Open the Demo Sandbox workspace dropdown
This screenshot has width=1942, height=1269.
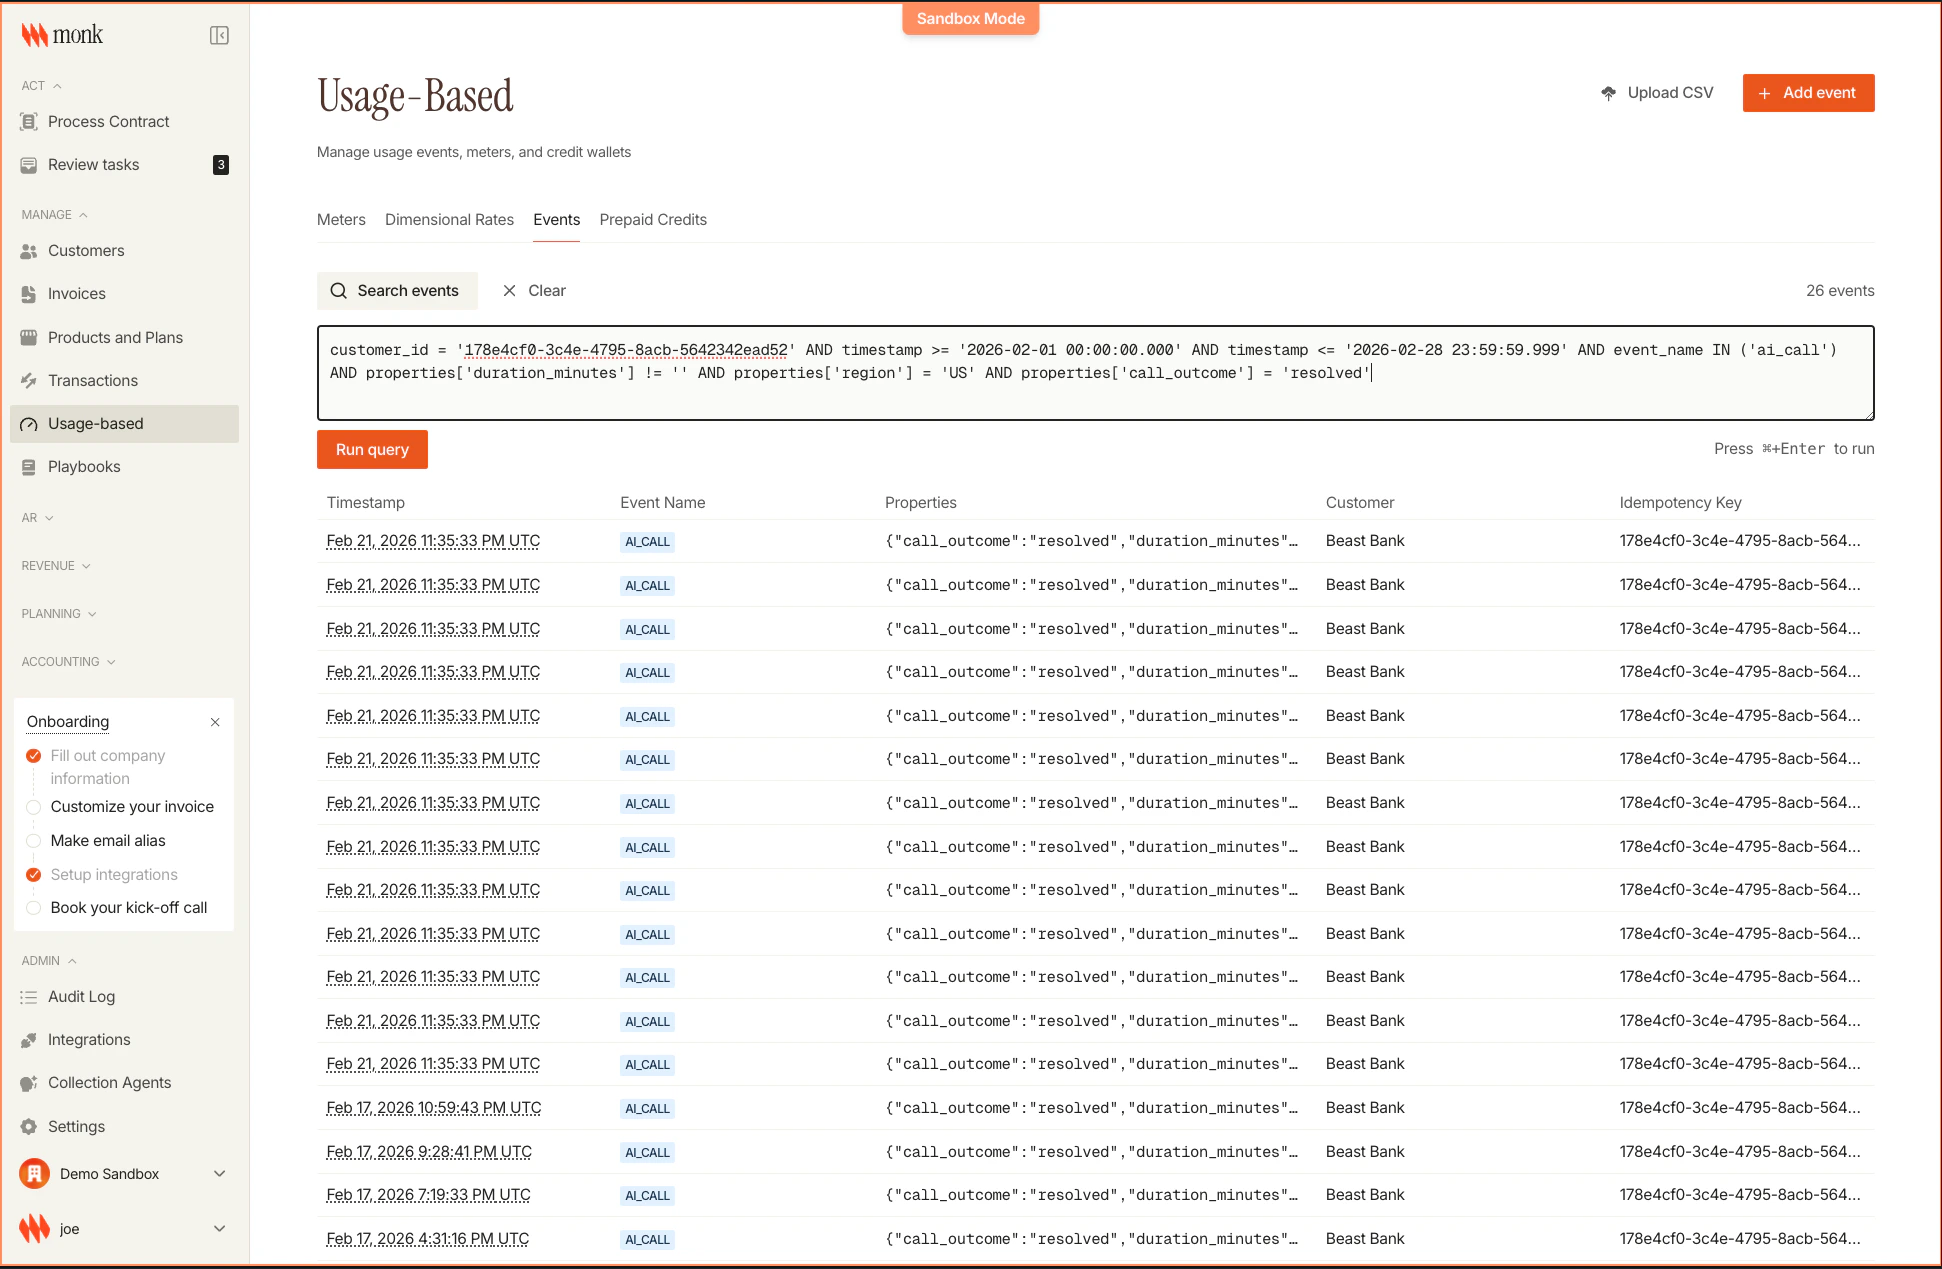coord(219,1173)
